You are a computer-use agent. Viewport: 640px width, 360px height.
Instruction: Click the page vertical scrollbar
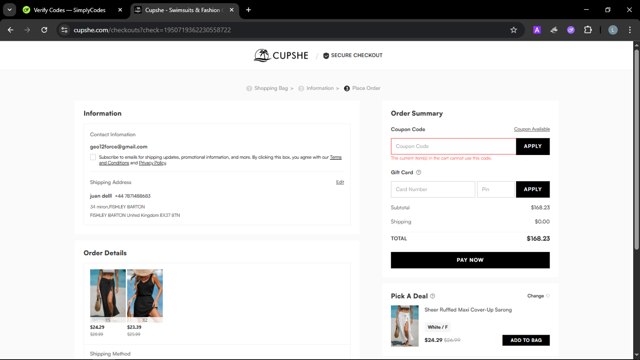[x=636, y=148]
